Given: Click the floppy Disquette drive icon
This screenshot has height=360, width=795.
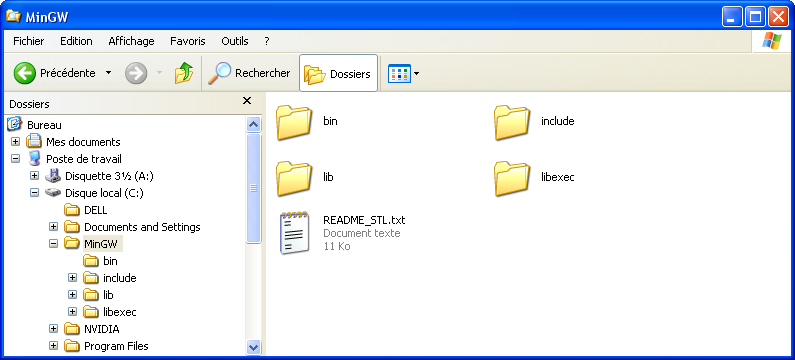Looking at the screenshot, I should pos(53,176).
